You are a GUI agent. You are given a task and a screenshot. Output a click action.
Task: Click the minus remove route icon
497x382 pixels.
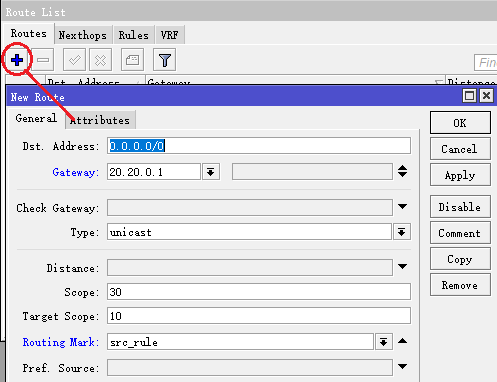click(43, 60)
